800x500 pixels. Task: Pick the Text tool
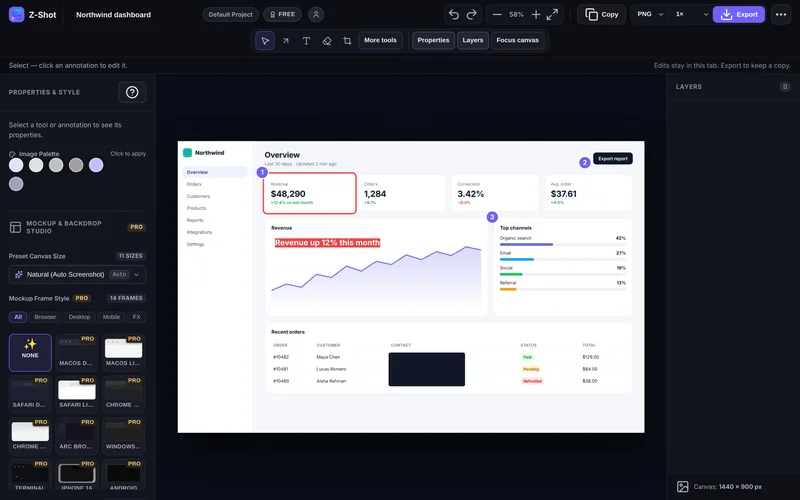click(306, 41)
